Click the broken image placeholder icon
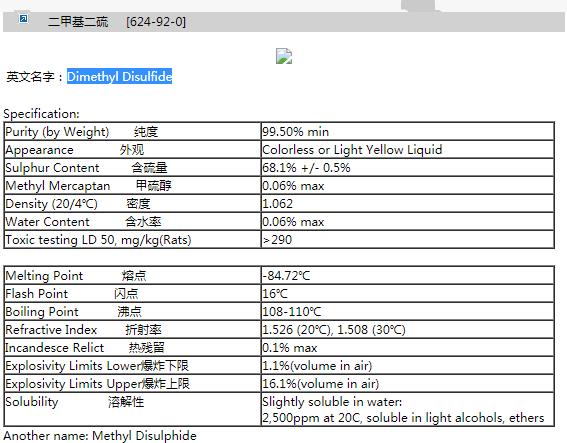This screenshot has width=567, height=443. coord(284,56)
